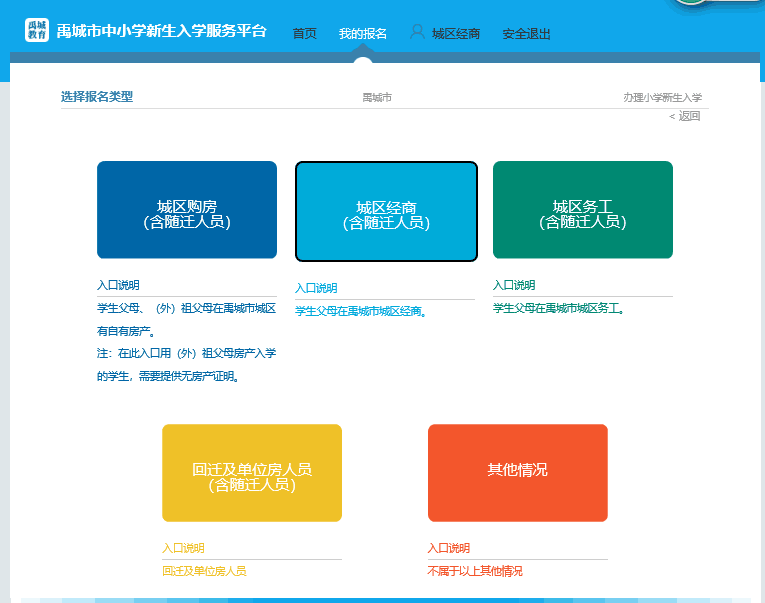Click the 办理小学新生入学 header text
The image size is (765, 603).
click(x=662, y=97)
